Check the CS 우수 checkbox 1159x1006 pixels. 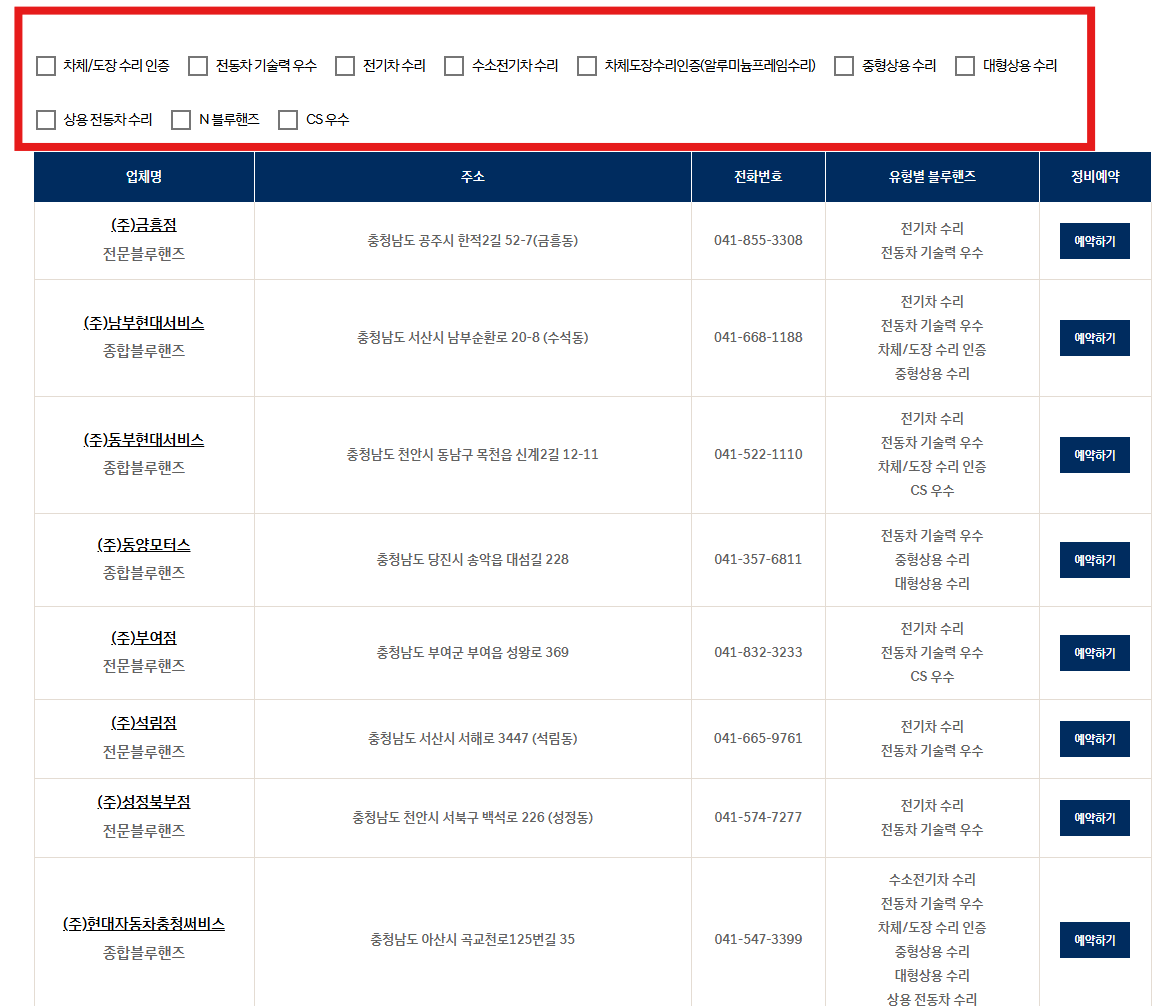[288, 120]
